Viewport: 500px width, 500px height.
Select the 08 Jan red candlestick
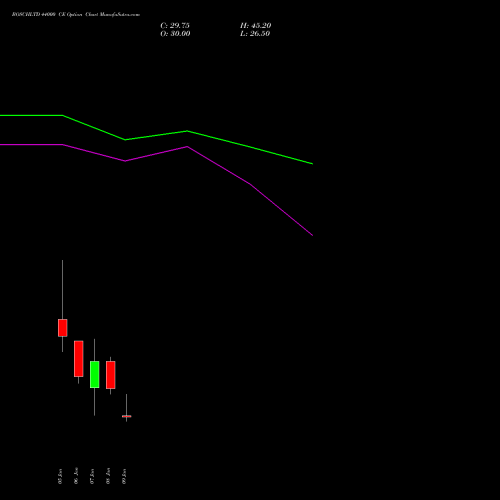tap(110, 375)
